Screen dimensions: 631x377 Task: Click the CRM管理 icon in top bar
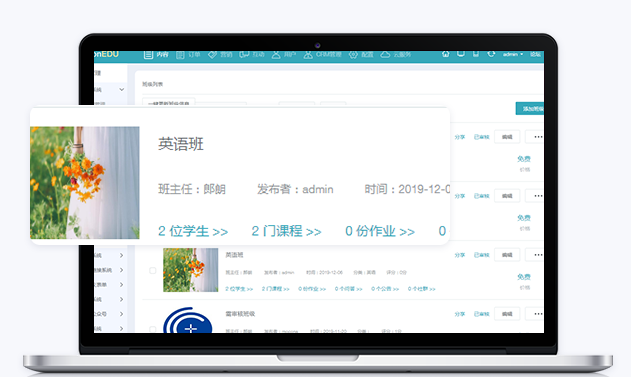[308, 55]
